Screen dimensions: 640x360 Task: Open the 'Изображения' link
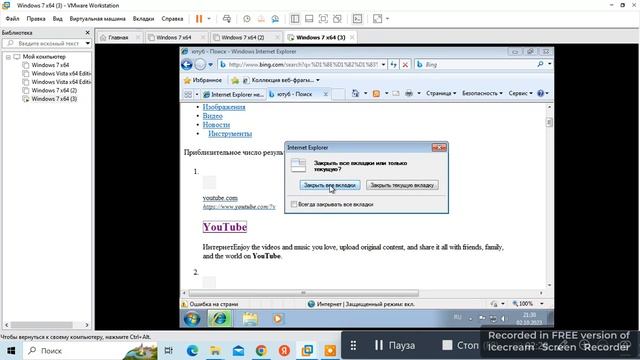tap(224, 107)
